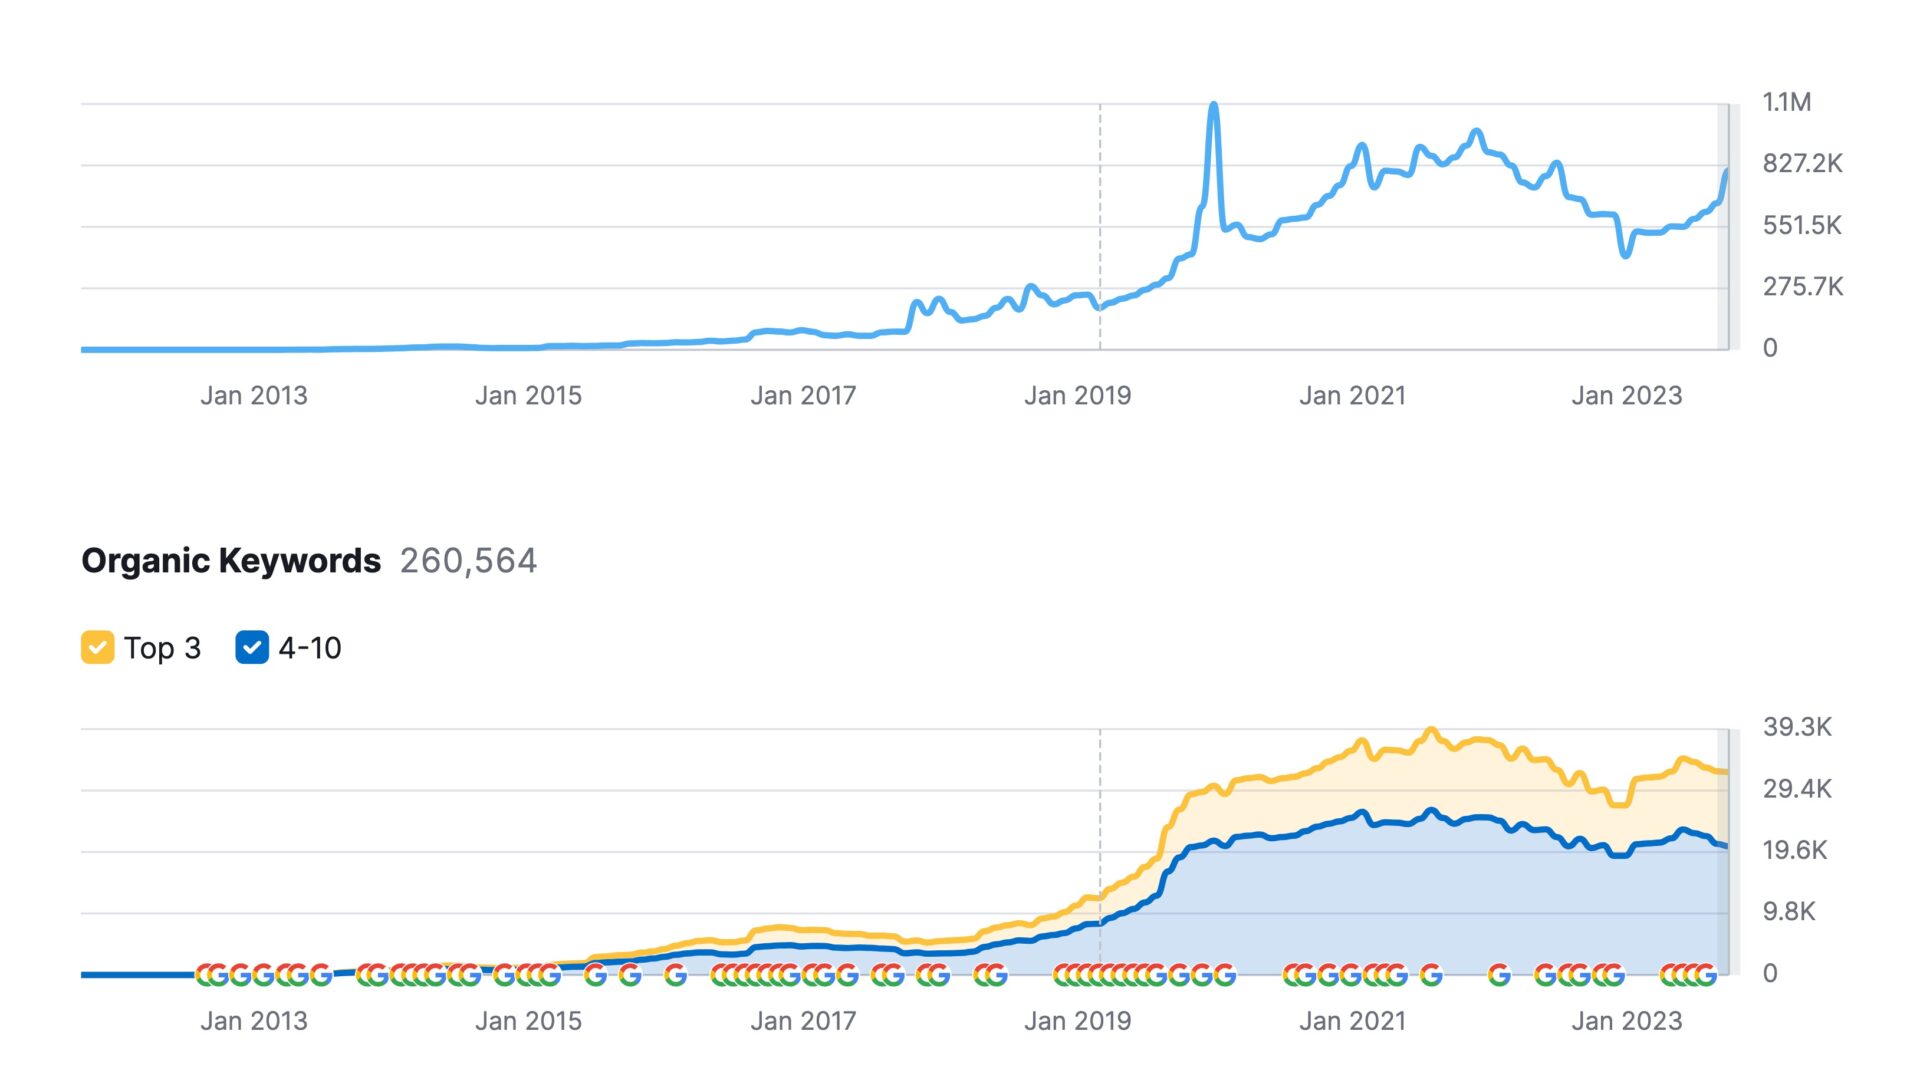Click the early 2023 traffic dip on the chart

click(x=1625, y=254)
